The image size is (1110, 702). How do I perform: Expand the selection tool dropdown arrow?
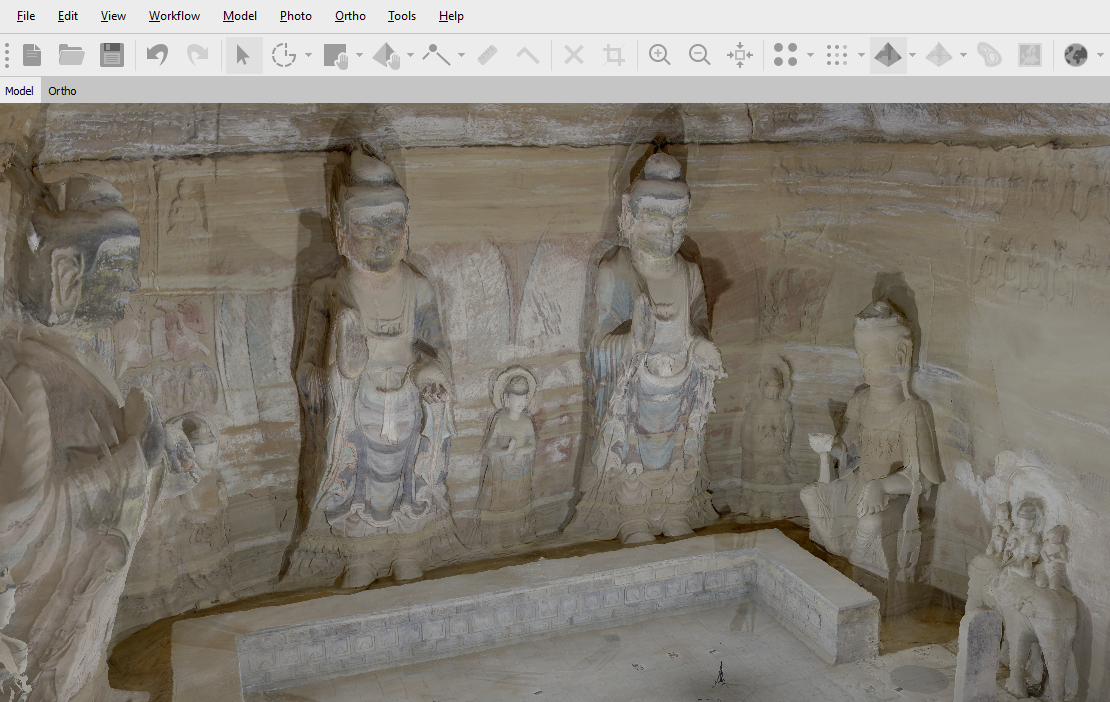pos(309,55)
